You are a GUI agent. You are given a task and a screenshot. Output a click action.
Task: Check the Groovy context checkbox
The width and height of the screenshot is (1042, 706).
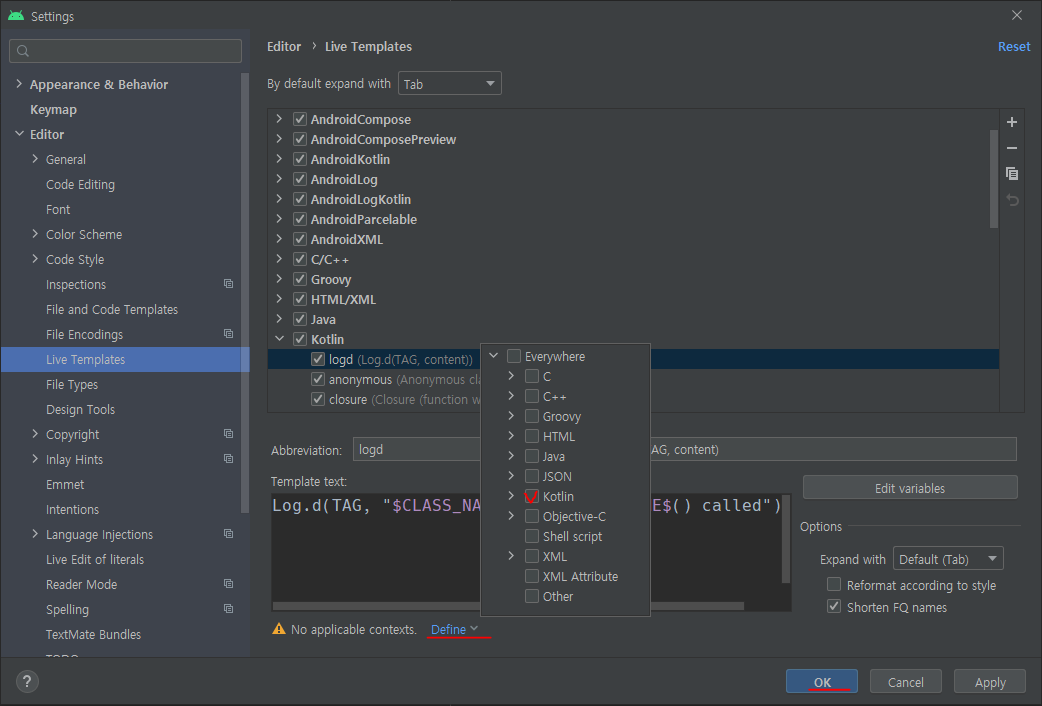[532, 417]
